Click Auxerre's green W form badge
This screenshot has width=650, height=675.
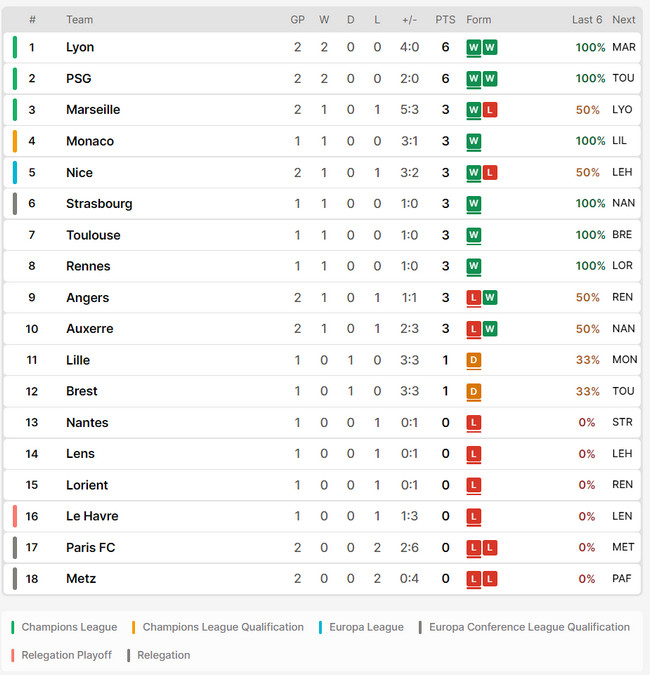tap(489, 329)
